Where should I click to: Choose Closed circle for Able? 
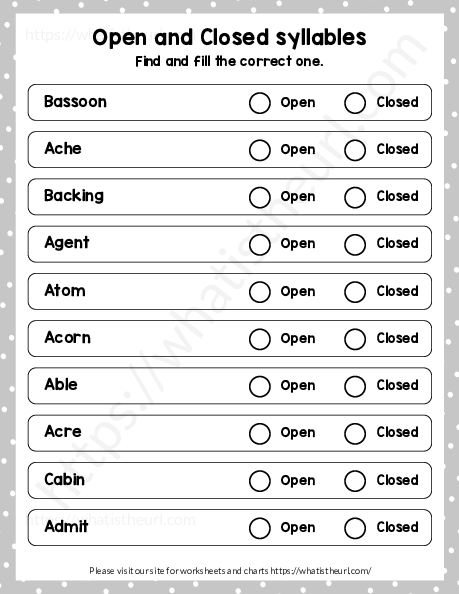(x=355, y=386)
